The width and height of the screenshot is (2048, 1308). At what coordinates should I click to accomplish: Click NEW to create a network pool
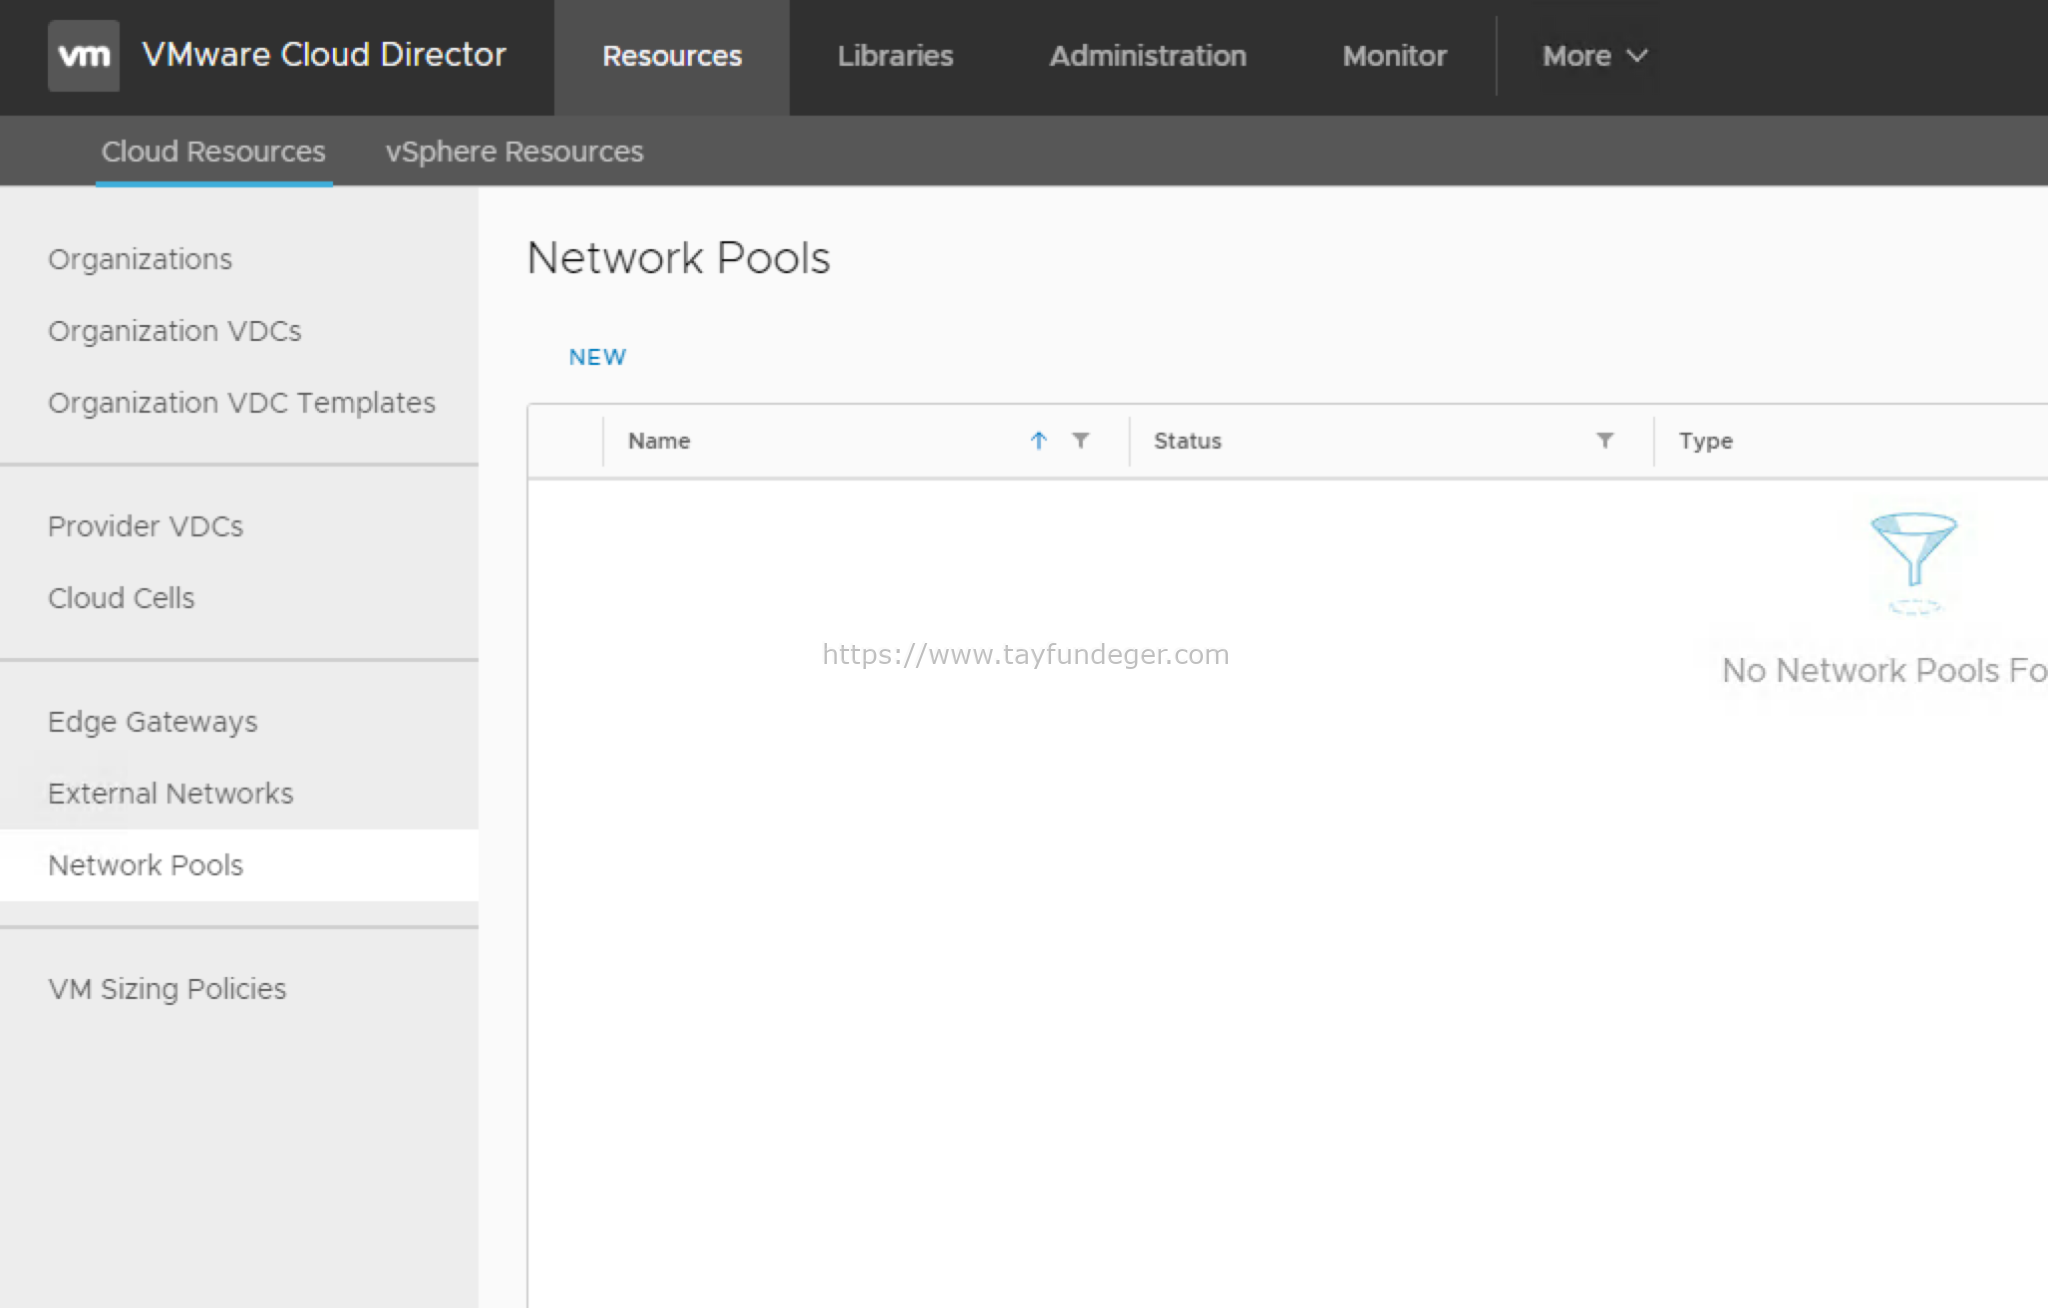click(597, 356)
